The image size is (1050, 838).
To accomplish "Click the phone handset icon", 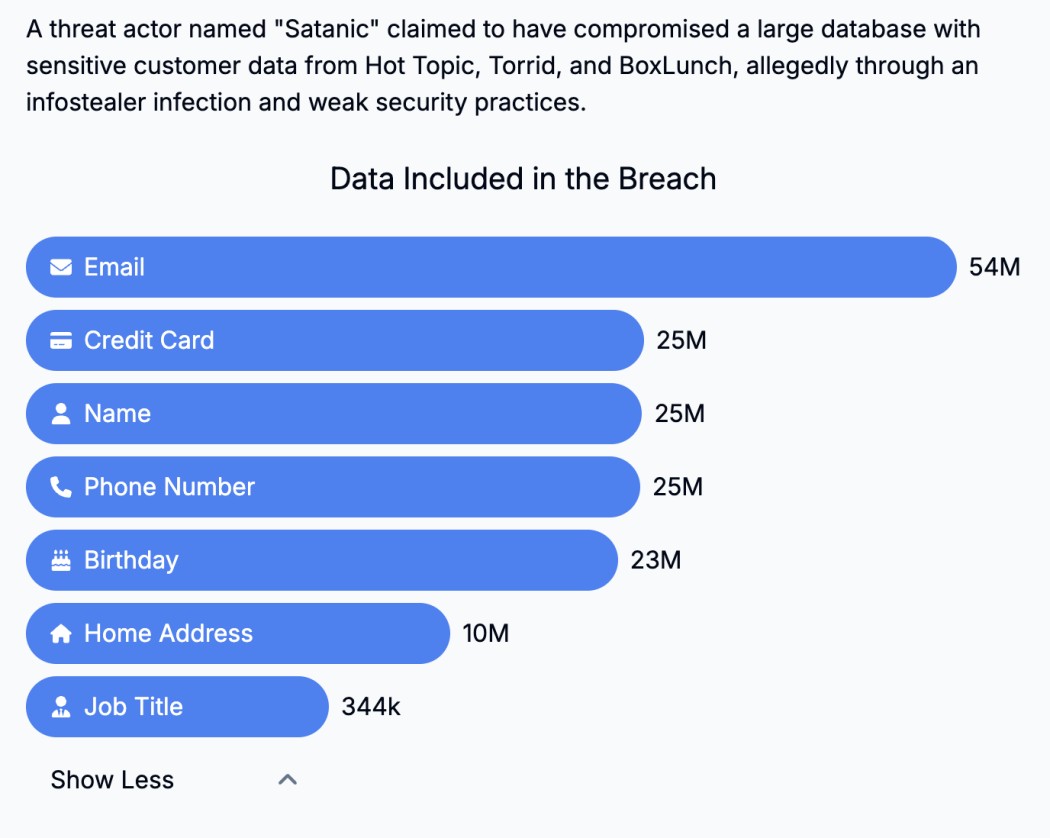I will [61, 487].
